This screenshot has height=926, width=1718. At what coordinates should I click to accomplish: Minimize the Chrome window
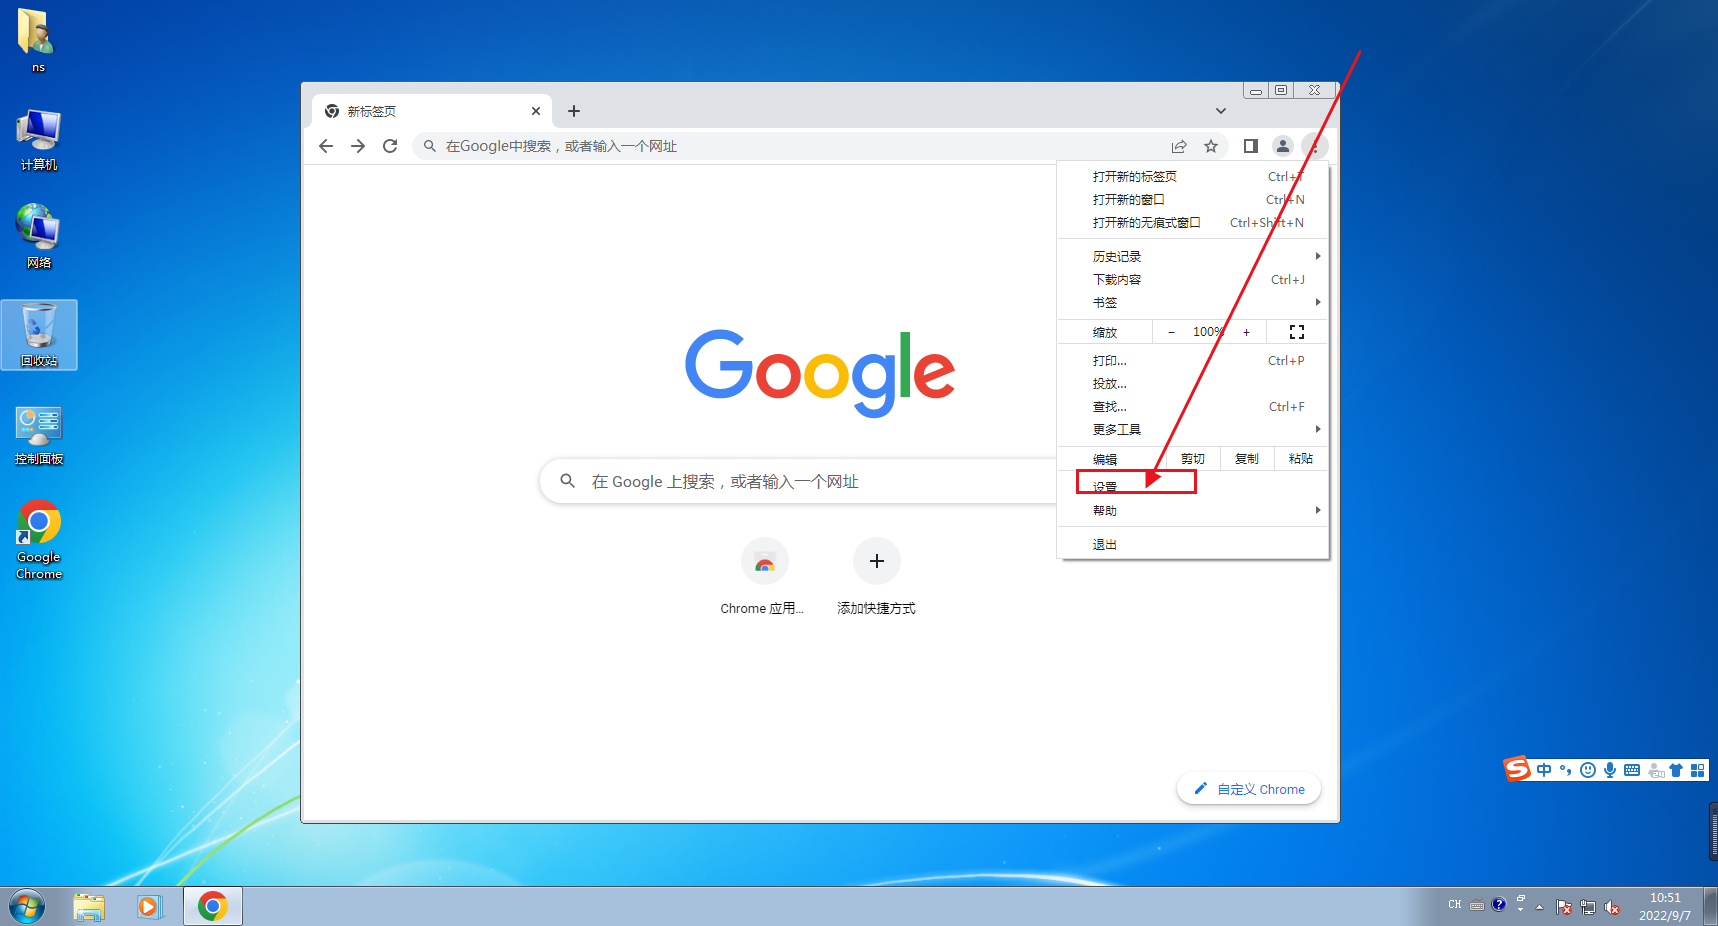(1256, 90)
